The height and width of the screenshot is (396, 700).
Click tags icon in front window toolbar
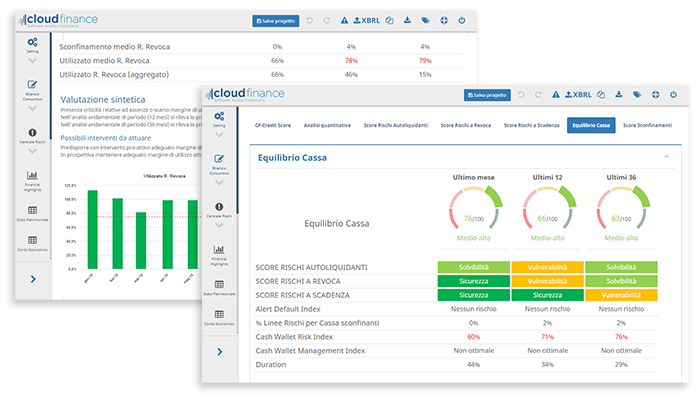[637, 94]
